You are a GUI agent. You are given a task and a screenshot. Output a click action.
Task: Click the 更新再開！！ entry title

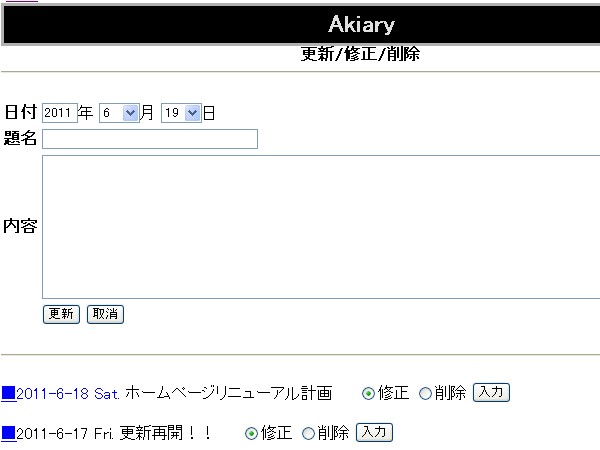point(165,433)
